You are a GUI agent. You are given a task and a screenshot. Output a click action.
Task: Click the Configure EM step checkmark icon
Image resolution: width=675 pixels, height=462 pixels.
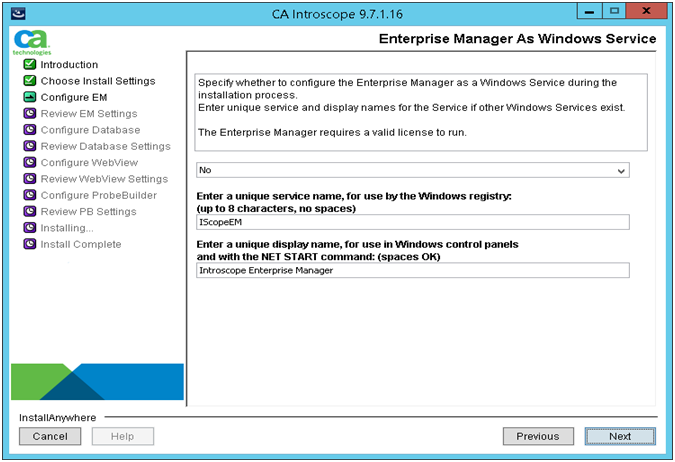click(x=30, y=98)
